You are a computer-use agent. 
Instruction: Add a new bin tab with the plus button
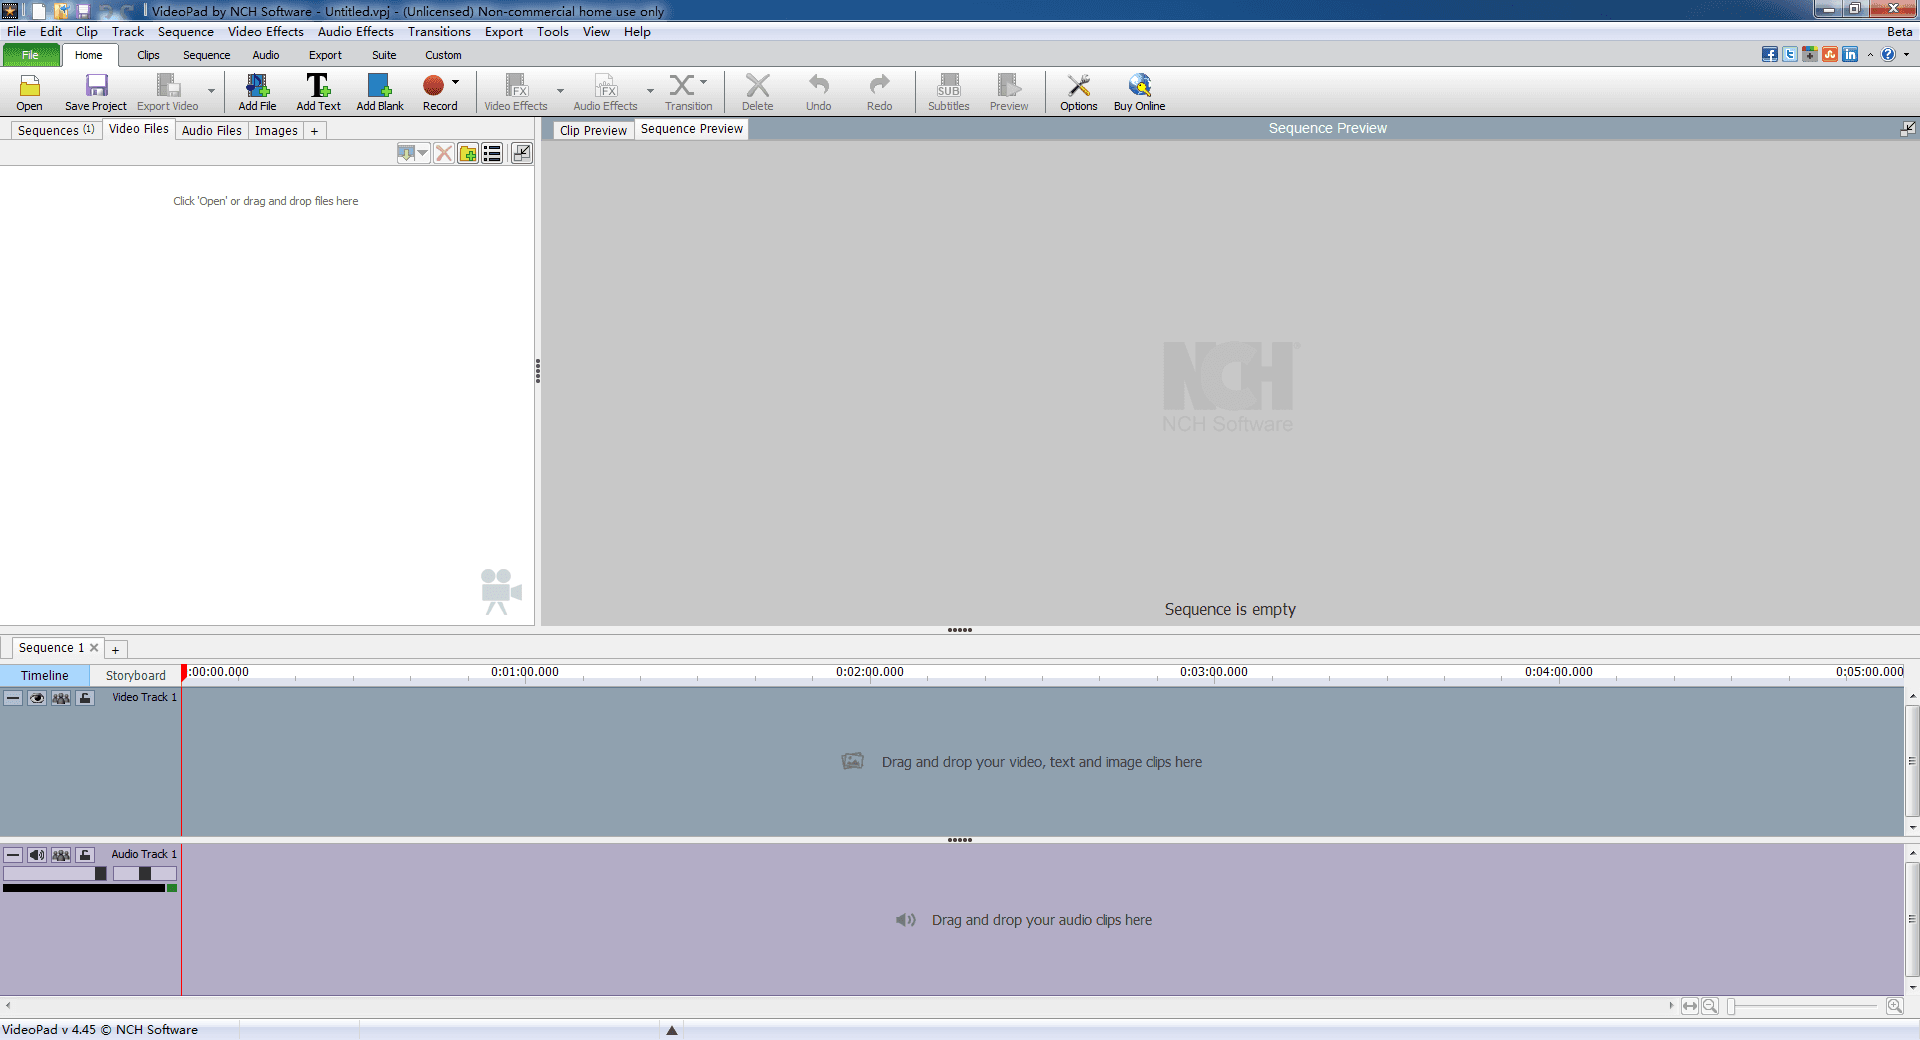click(314, 130)
